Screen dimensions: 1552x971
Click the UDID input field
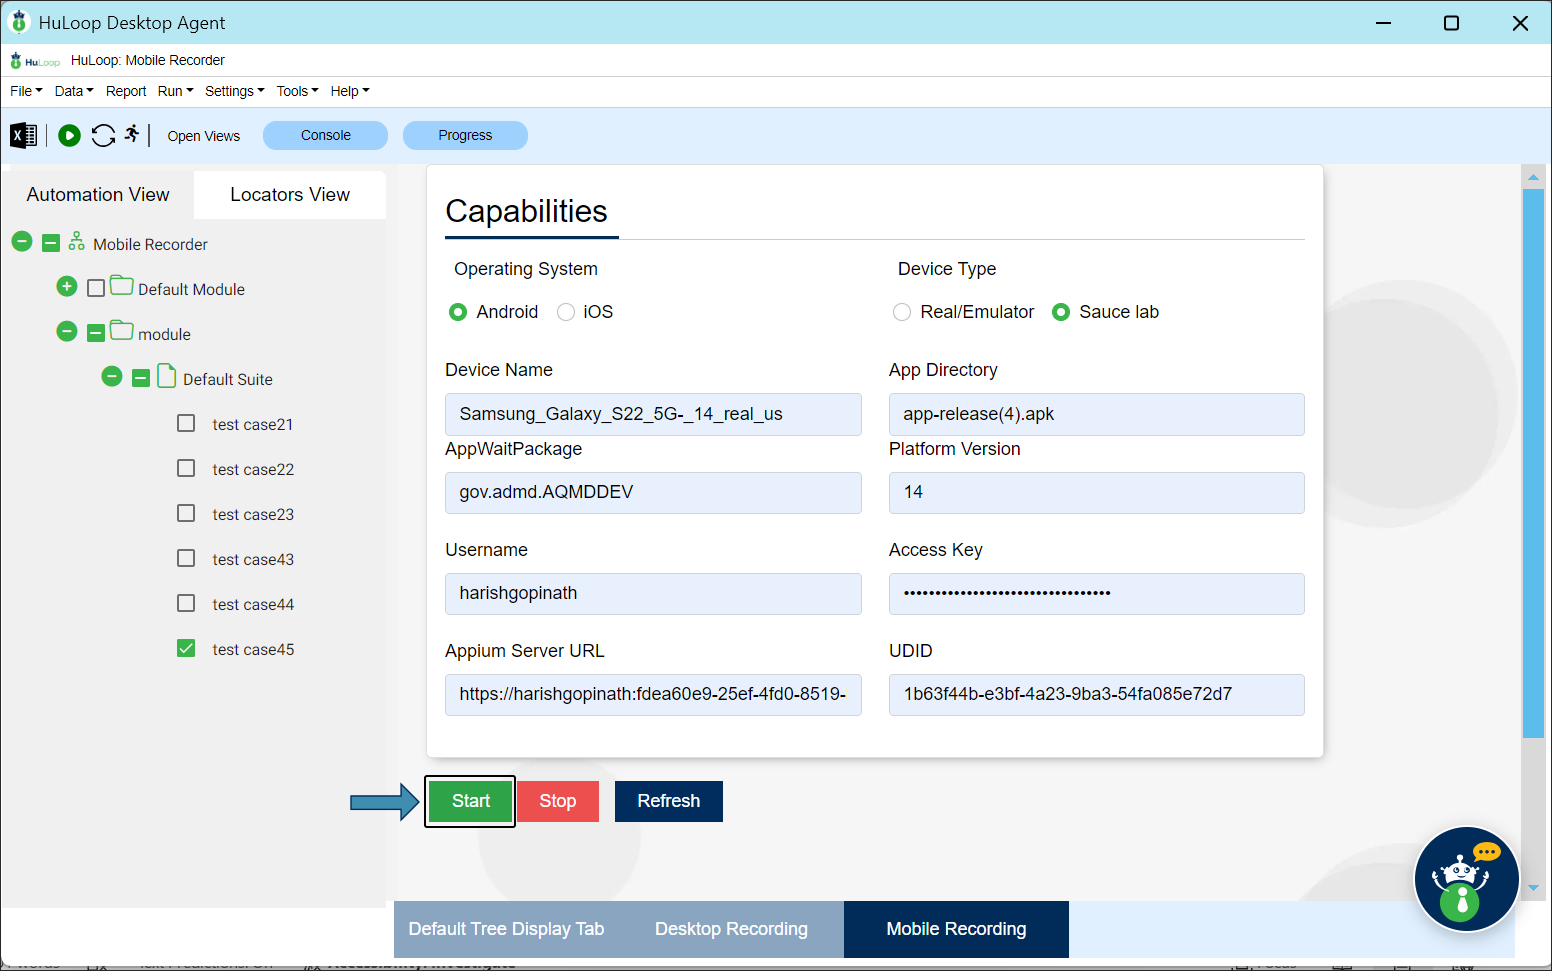1096,695
